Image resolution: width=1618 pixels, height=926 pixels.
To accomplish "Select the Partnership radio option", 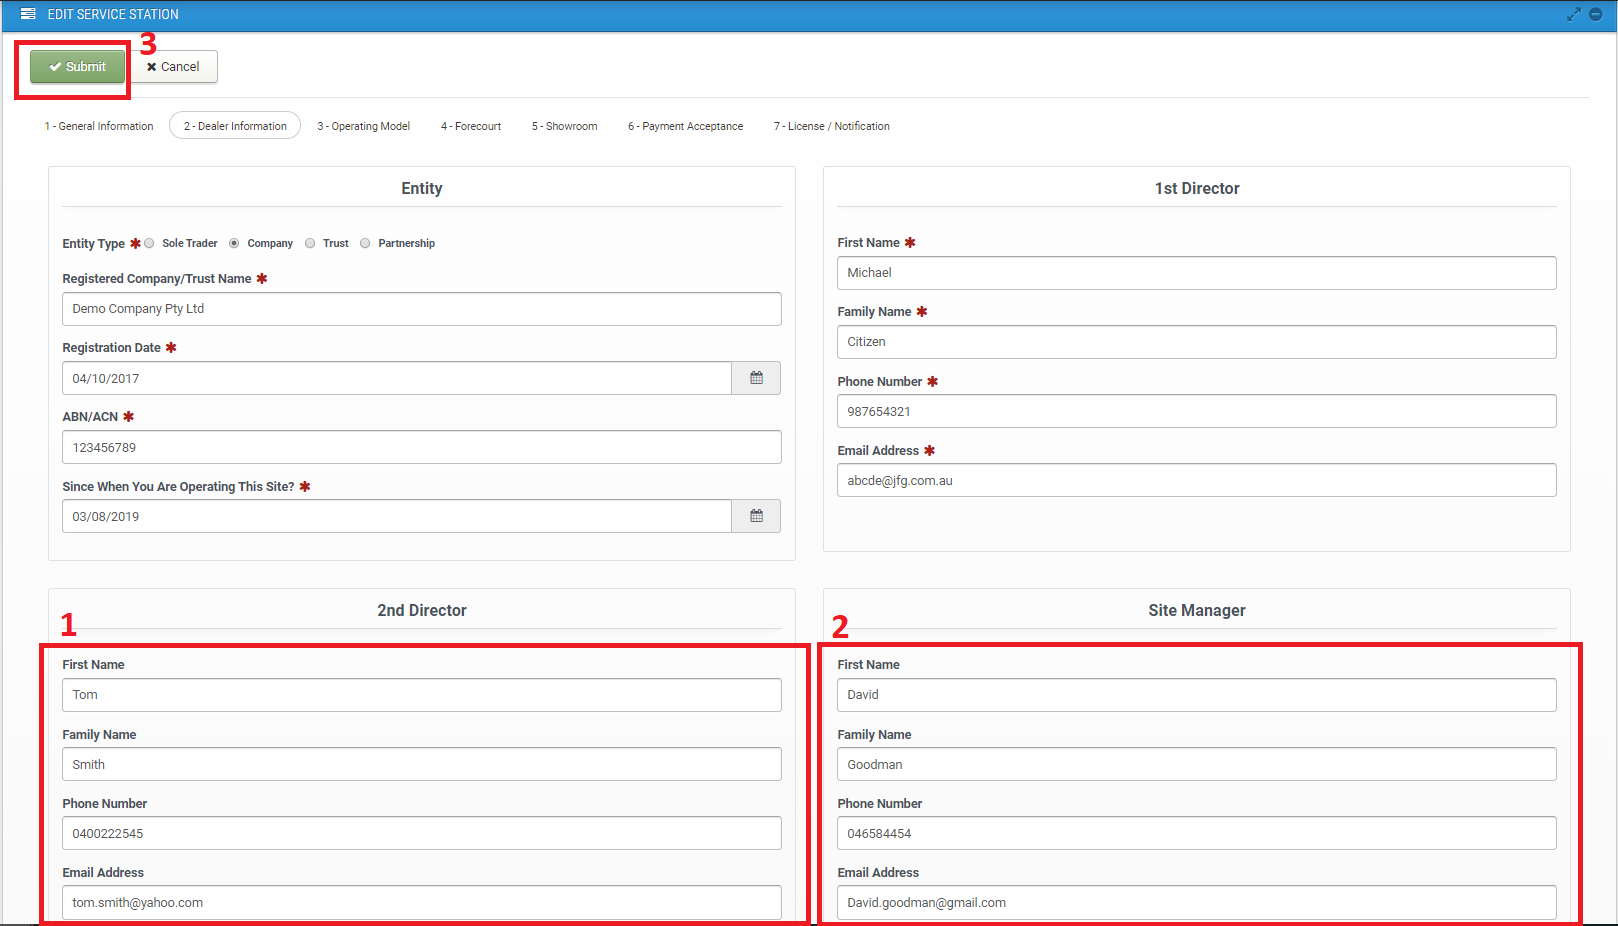I will coord(365,243).
